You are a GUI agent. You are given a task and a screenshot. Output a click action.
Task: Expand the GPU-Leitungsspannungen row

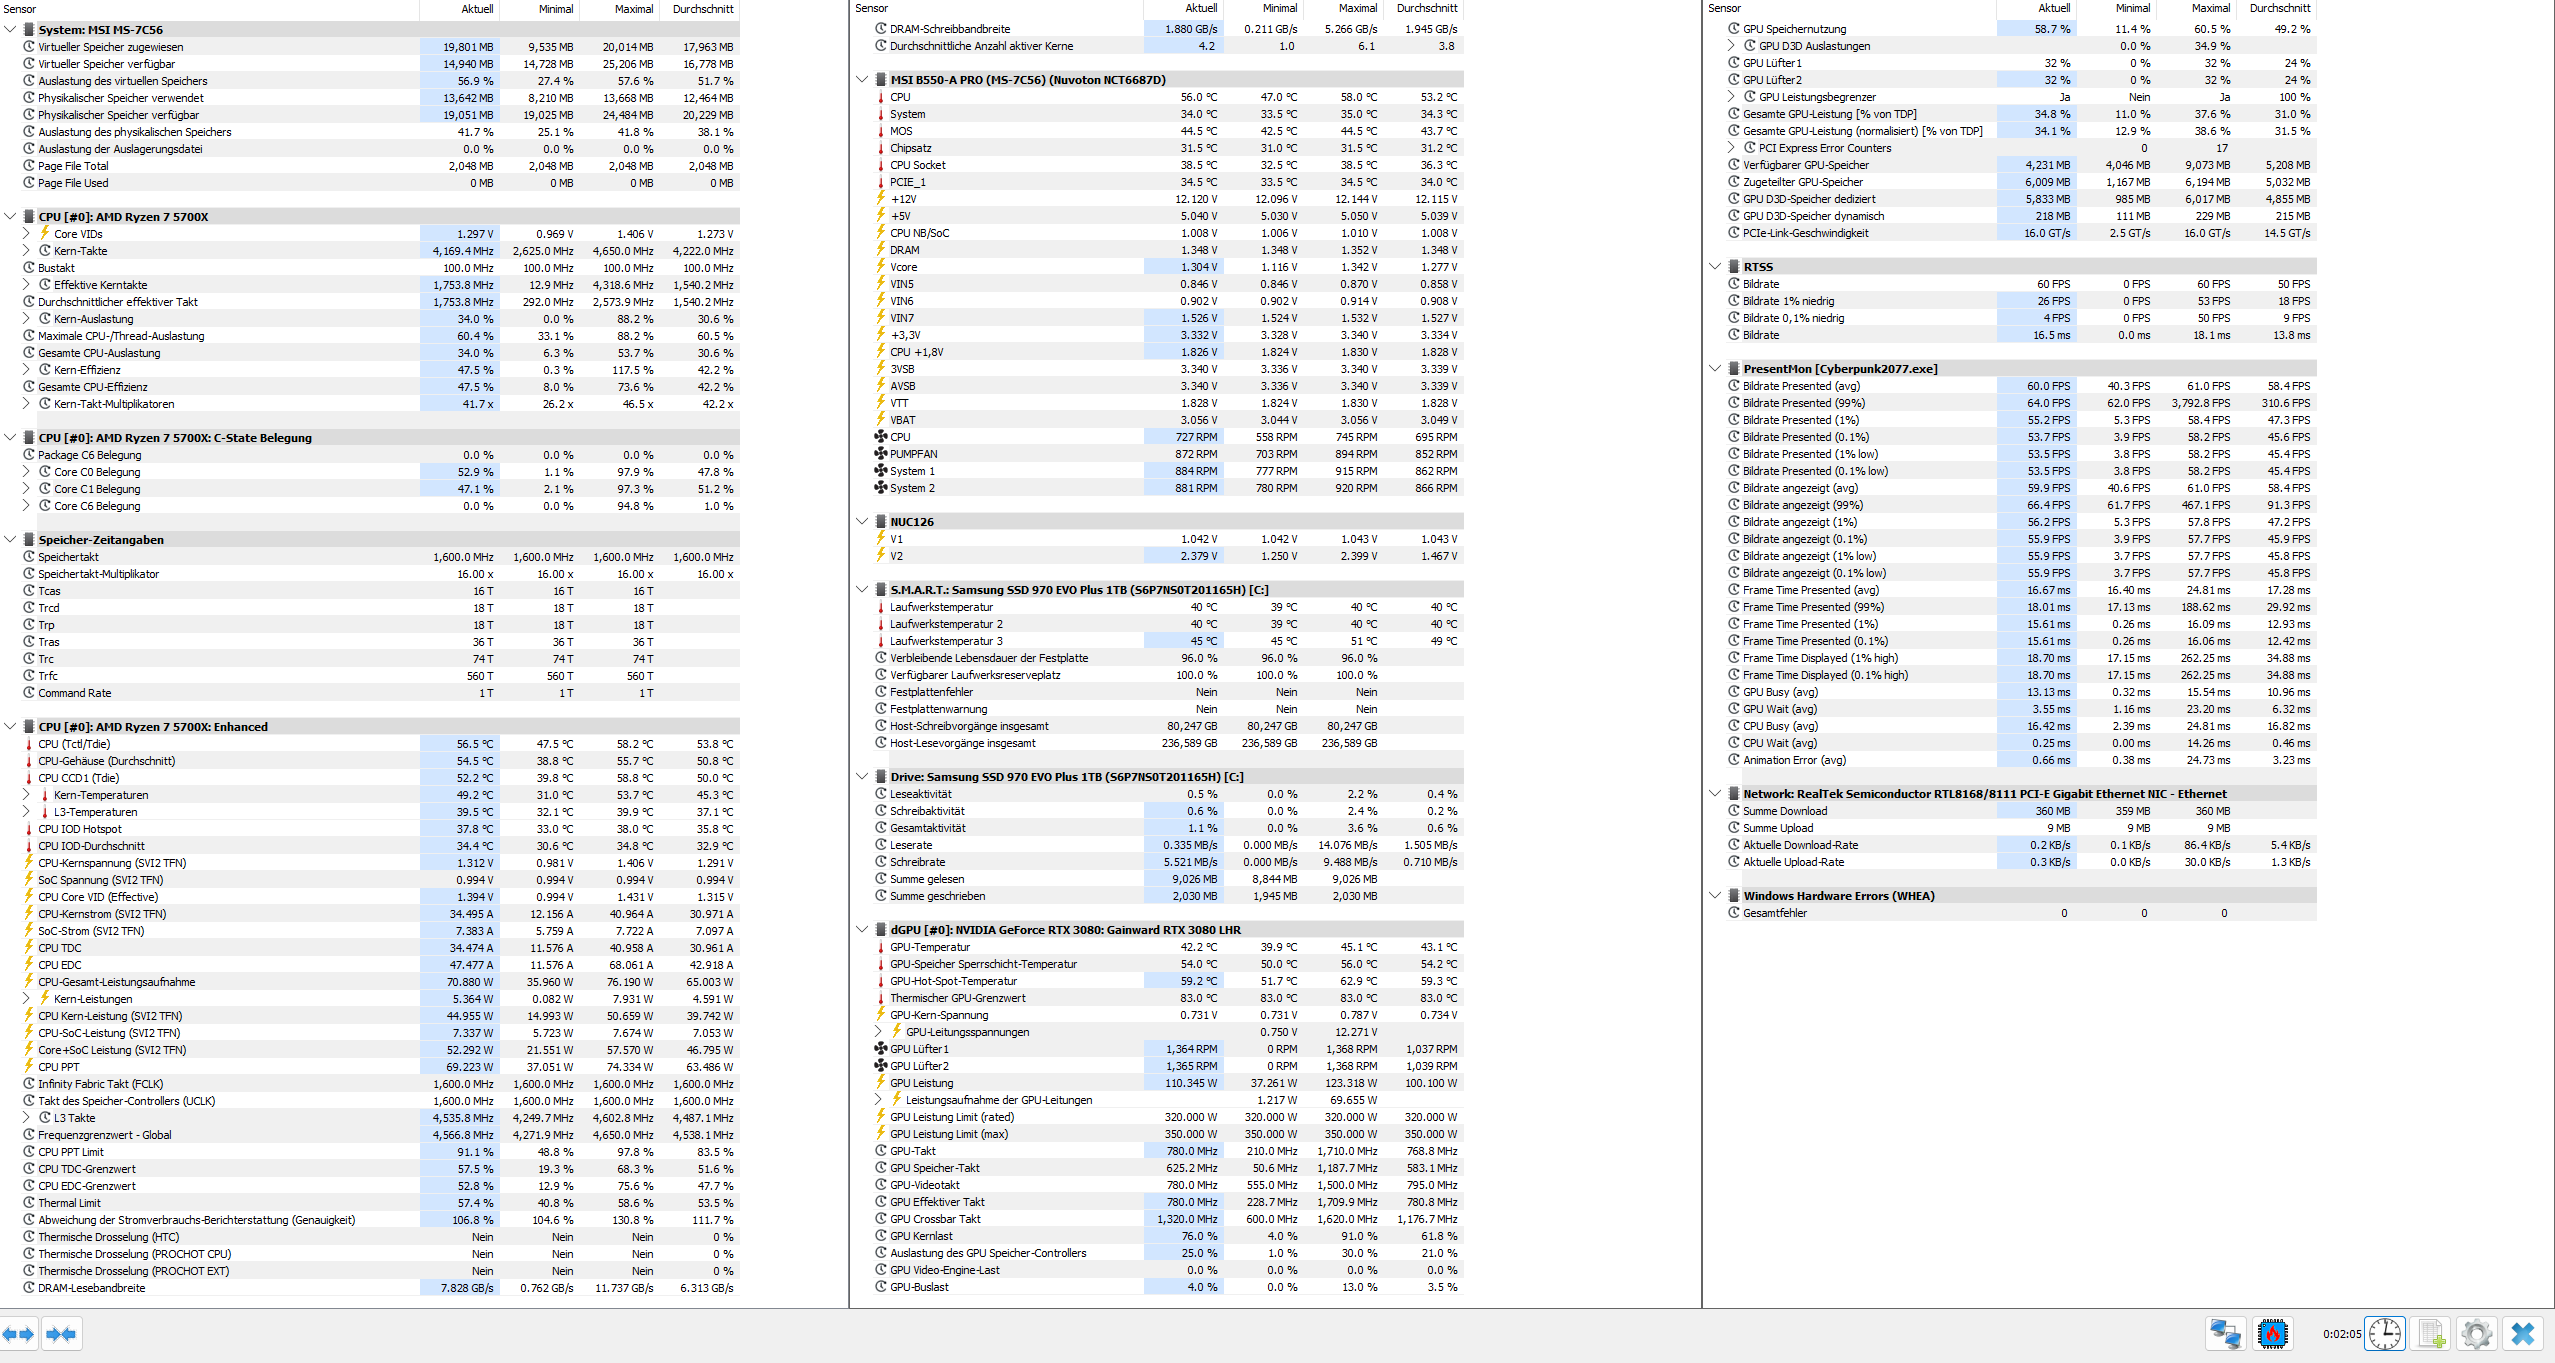(878, 1032)
